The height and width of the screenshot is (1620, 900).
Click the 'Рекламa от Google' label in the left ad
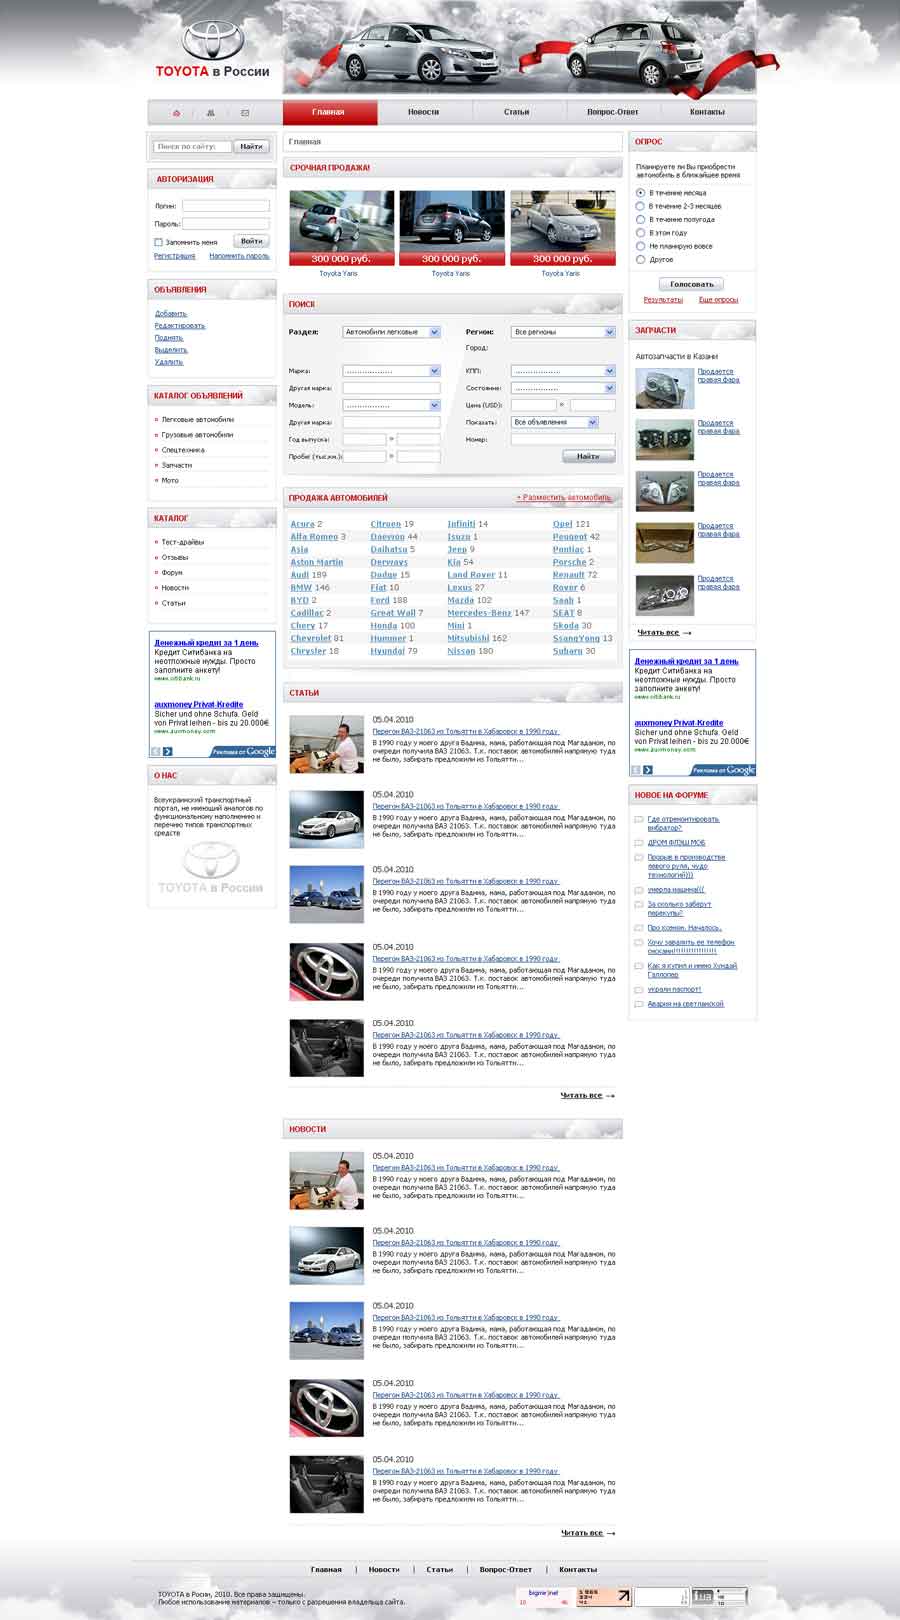click(244, 751)
